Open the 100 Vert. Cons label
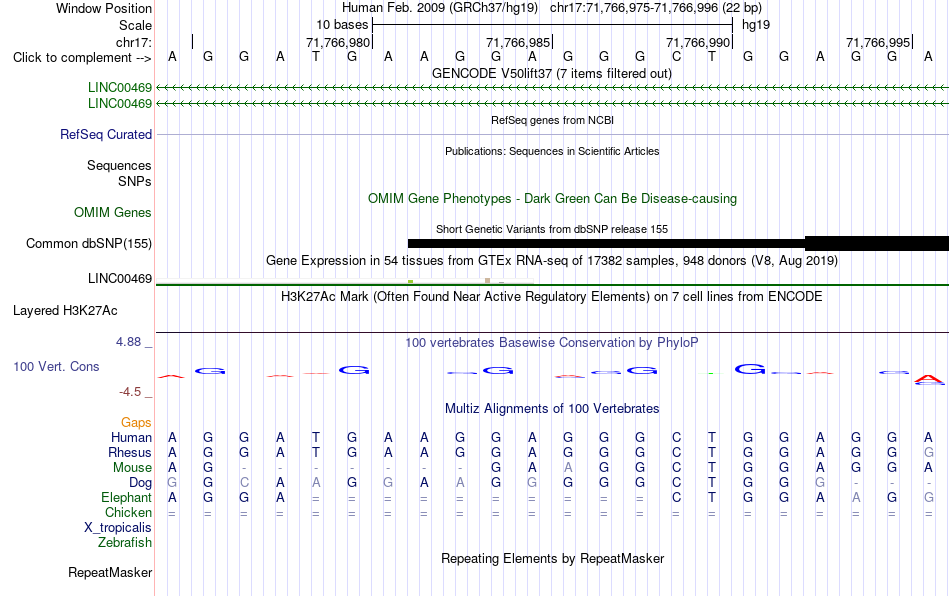Screen dimensions: 950x596 click(56, 366)
